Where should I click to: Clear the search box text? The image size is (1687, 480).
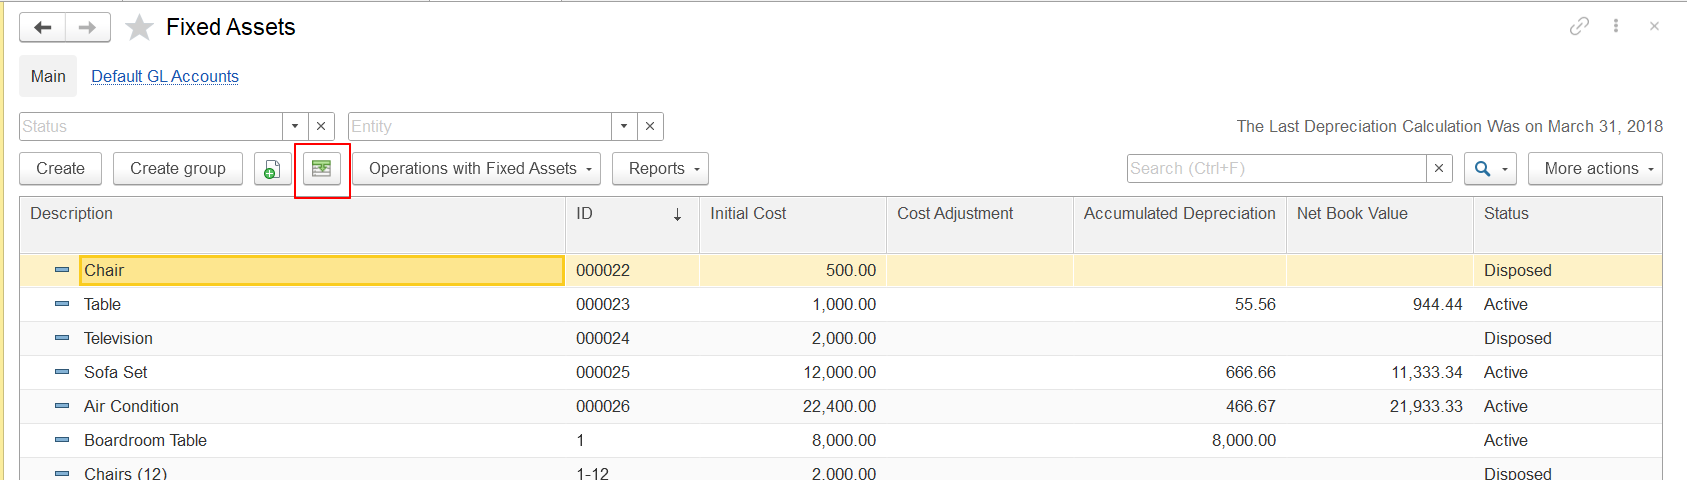(1439, 168)
